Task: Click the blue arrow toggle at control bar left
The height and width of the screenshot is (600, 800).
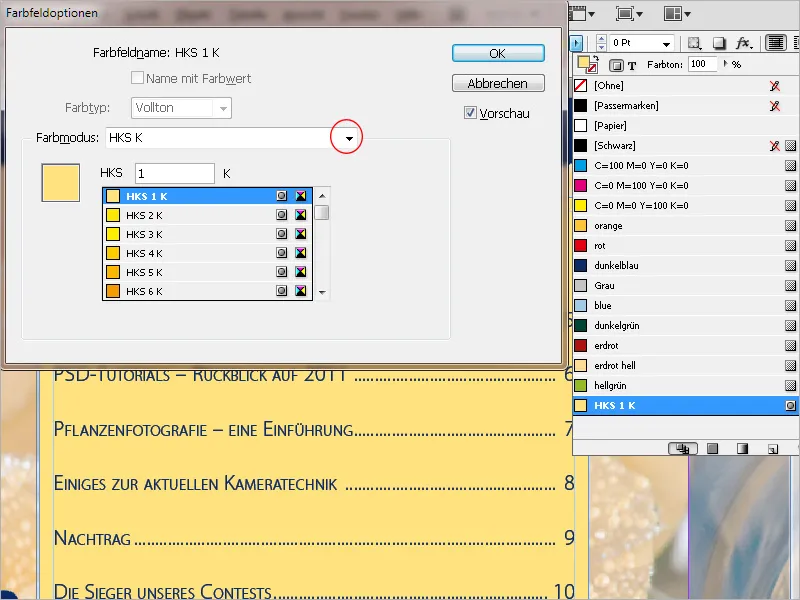Action: pyautogui.click(x=577, y=43)
